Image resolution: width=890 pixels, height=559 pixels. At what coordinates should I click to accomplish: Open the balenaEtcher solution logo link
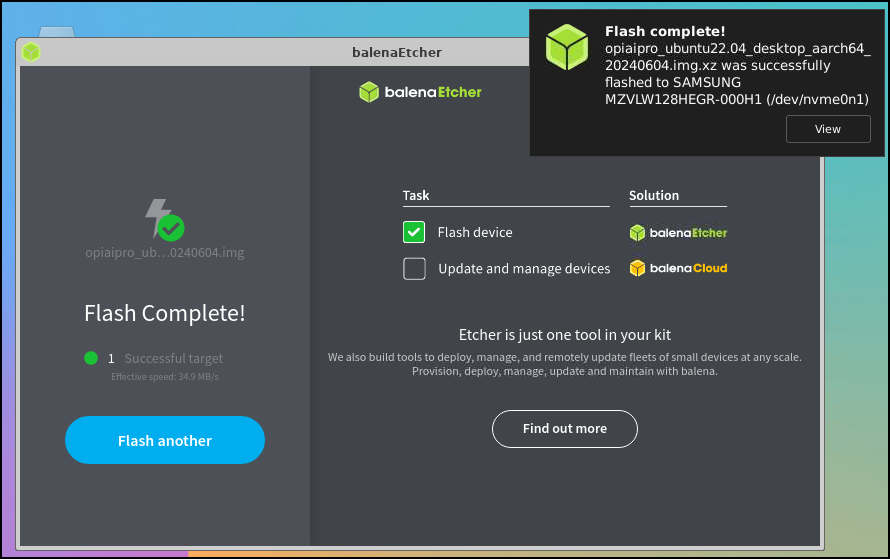(678, 233)
